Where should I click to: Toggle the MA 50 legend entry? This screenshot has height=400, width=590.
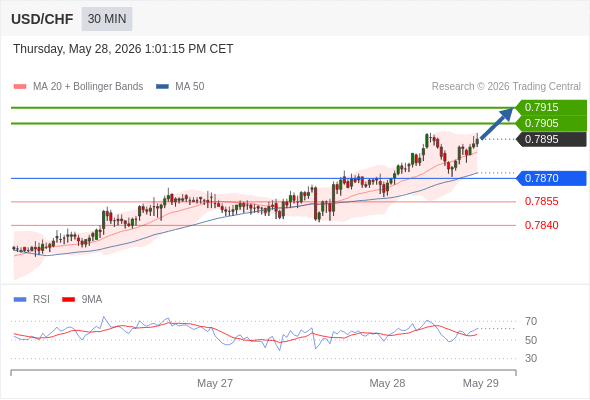coord(180,87)
